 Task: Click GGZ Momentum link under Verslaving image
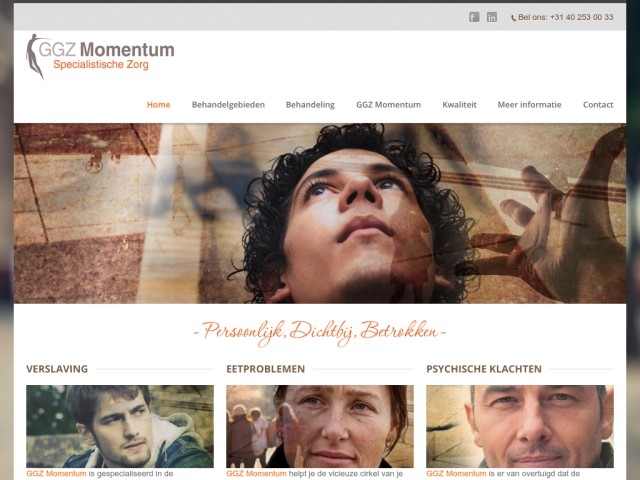click(x=56, y=474)
